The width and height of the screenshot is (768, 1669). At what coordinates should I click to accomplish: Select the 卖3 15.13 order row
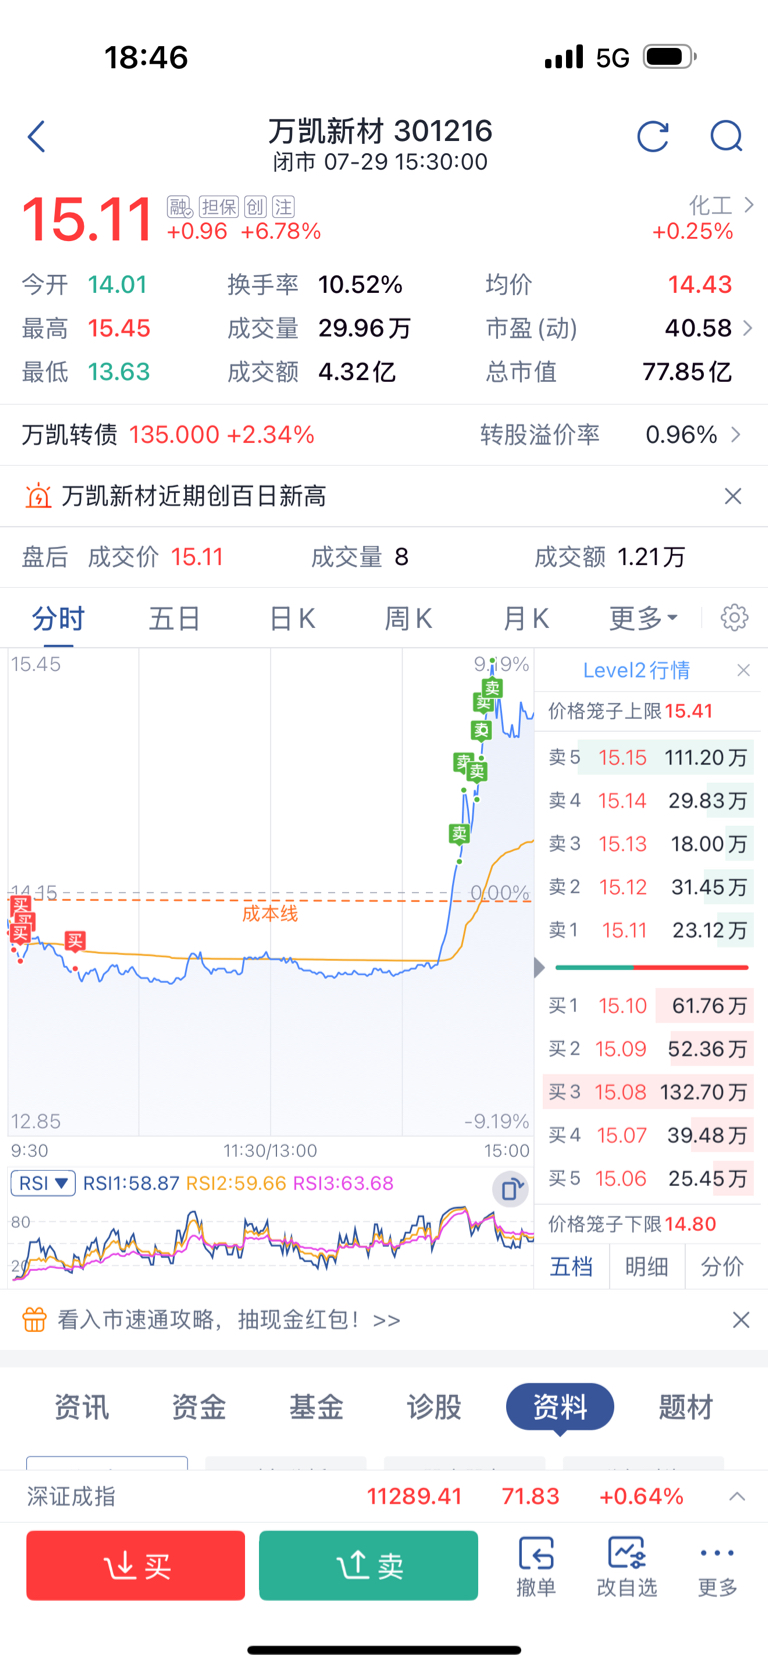pyautogui.click(x=648, y=844)
